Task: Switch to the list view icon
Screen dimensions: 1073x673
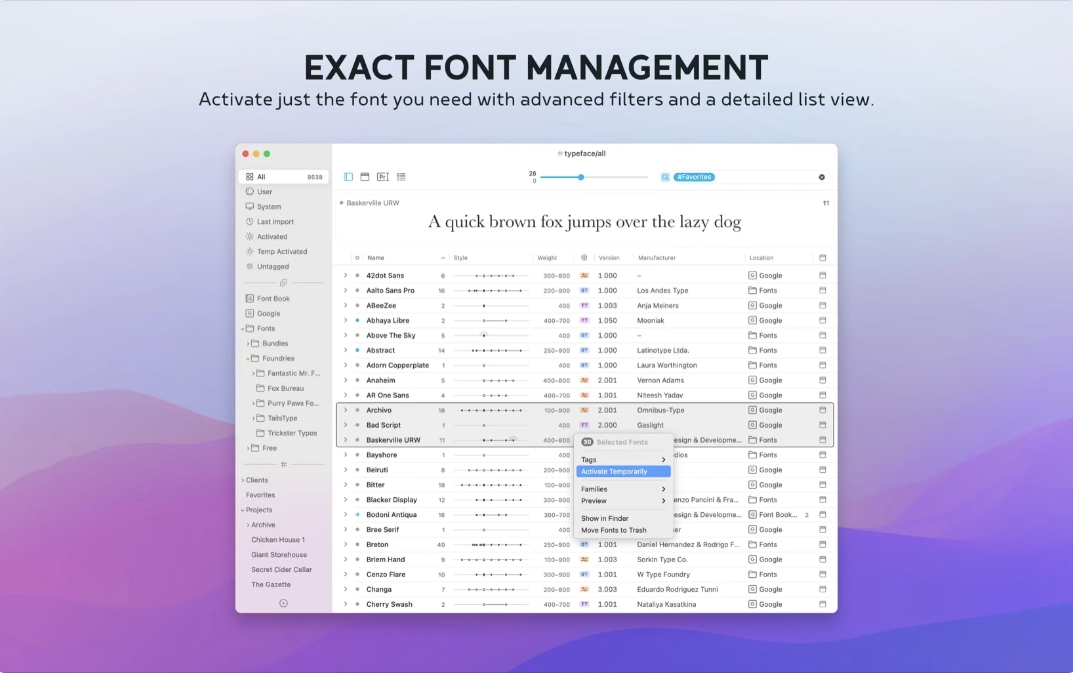Action: click(401, 177)
